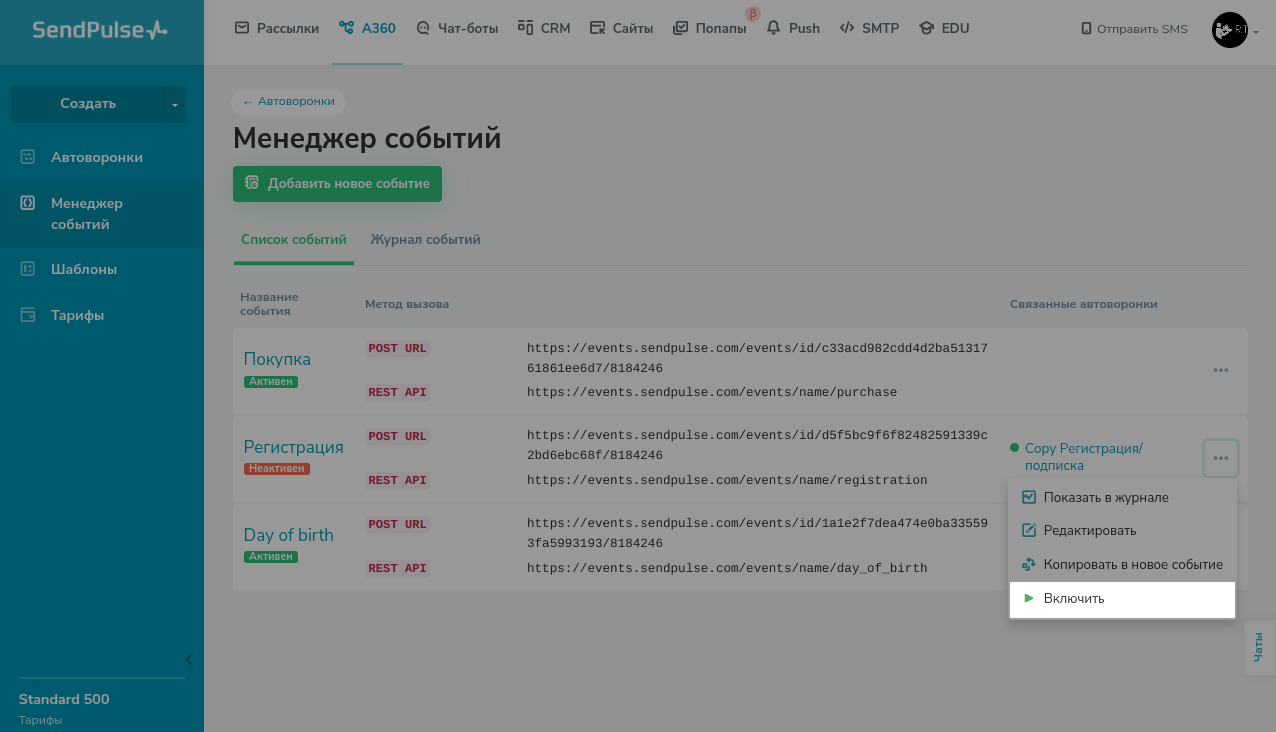Open the Автоворонки sidebar section
This screenshot has width=1276, height=732.
[96, 157]
